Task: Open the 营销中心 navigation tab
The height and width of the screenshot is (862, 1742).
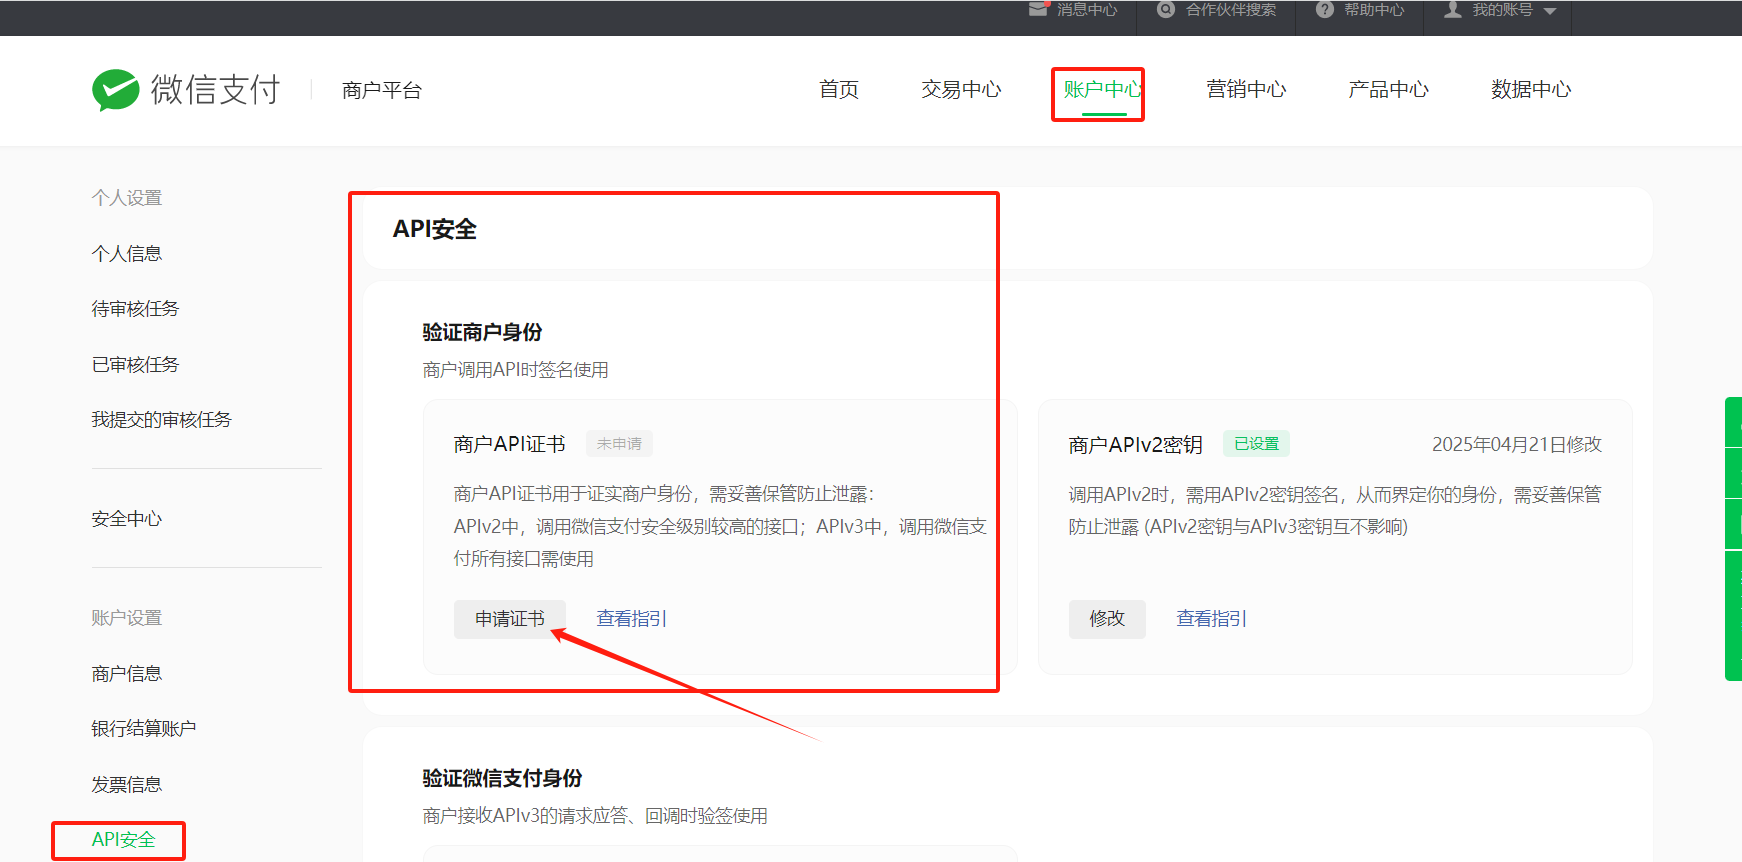Action: (x=1246, y=90)
